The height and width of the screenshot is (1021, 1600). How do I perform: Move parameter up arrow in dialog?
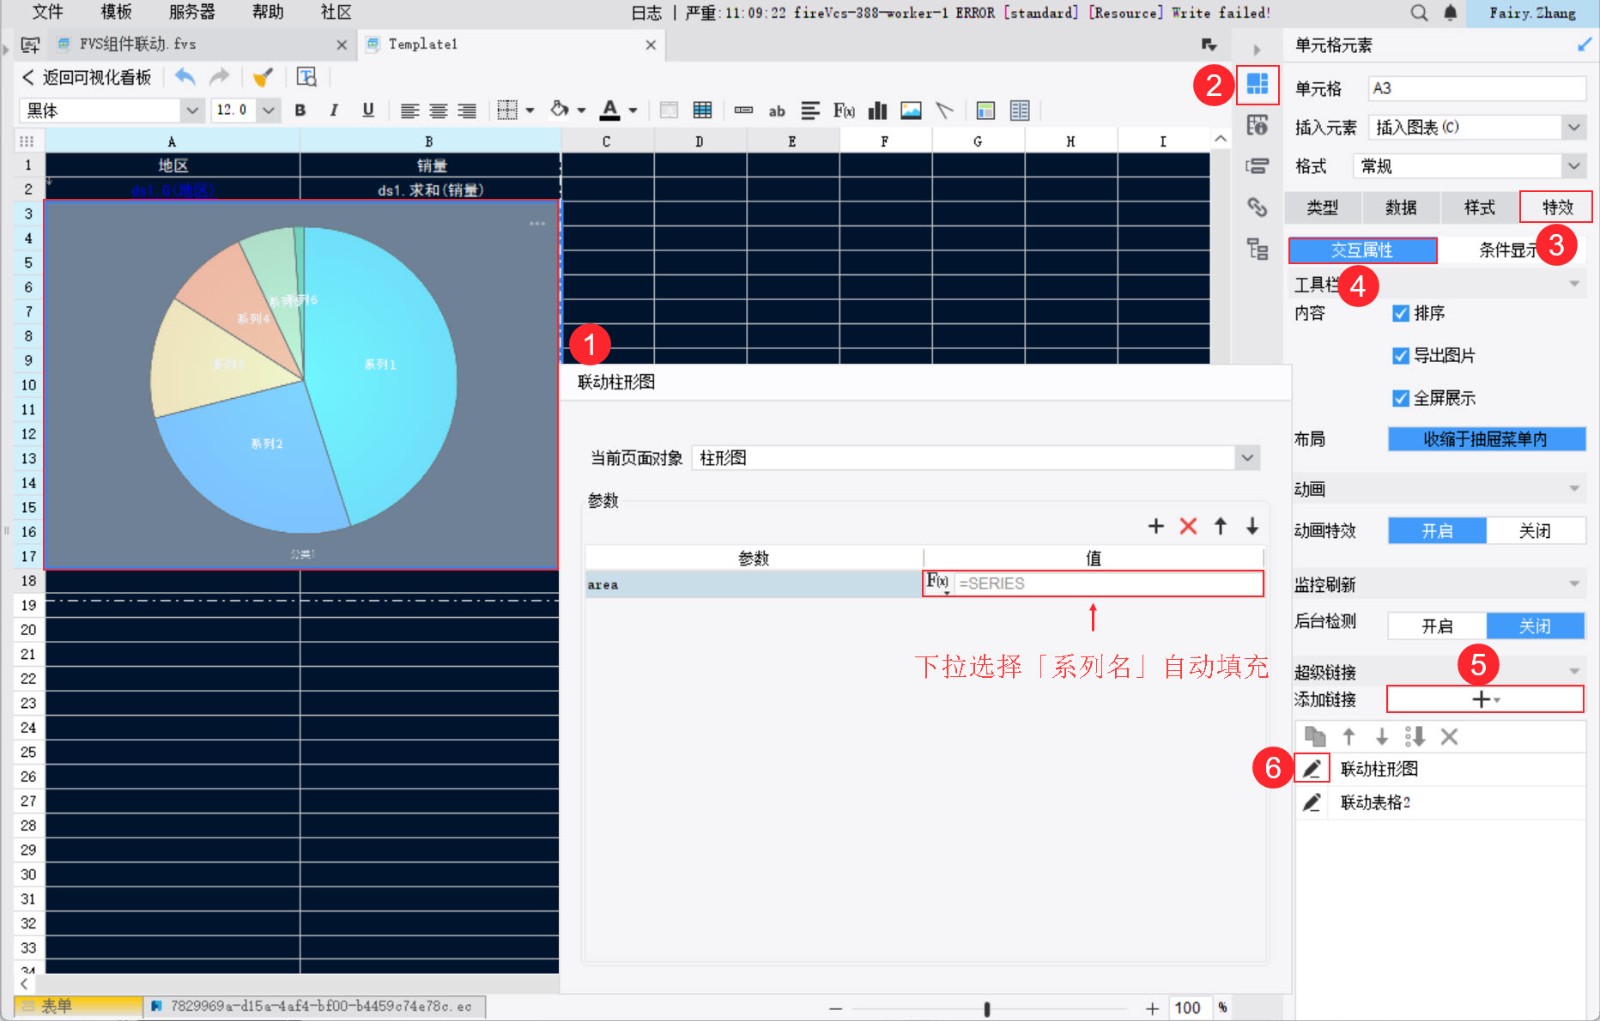pos(1220,526)
